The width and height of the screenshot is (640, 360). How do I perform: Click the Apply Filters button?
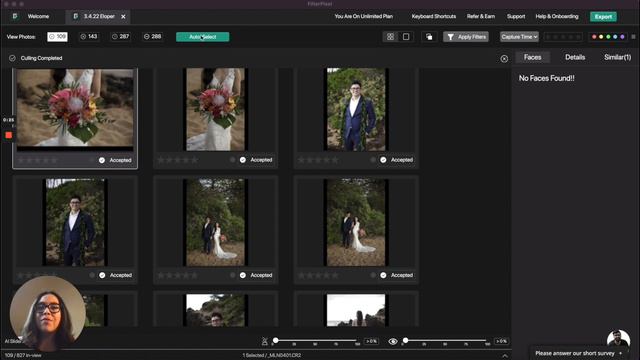click(x=466, y=37)
